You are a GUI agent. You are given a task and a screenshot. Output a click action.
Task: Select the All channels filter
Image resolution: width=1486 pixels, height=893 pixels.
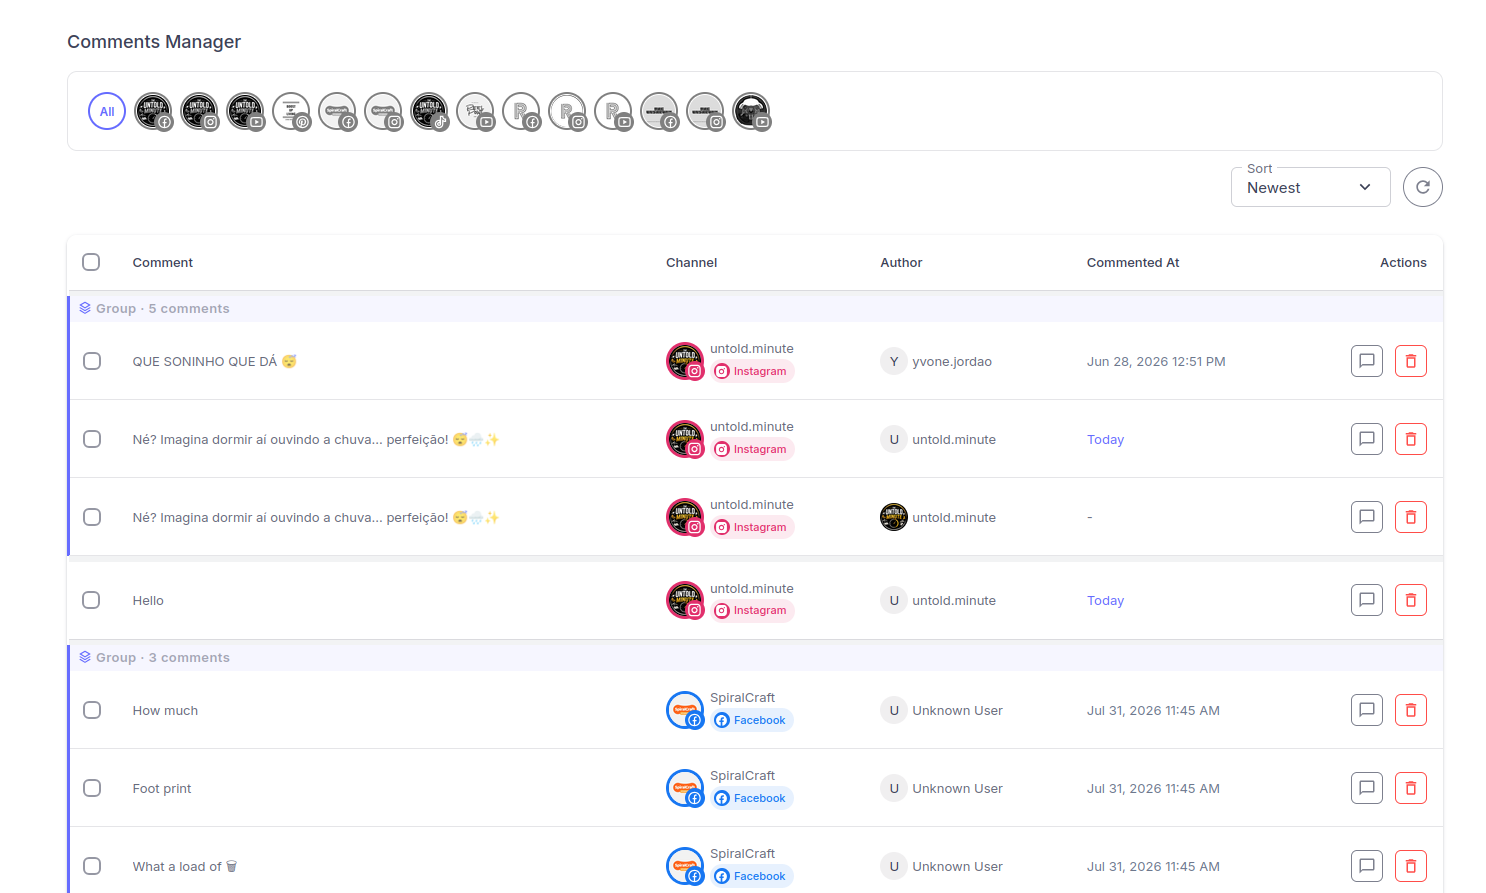coord(107,111)
